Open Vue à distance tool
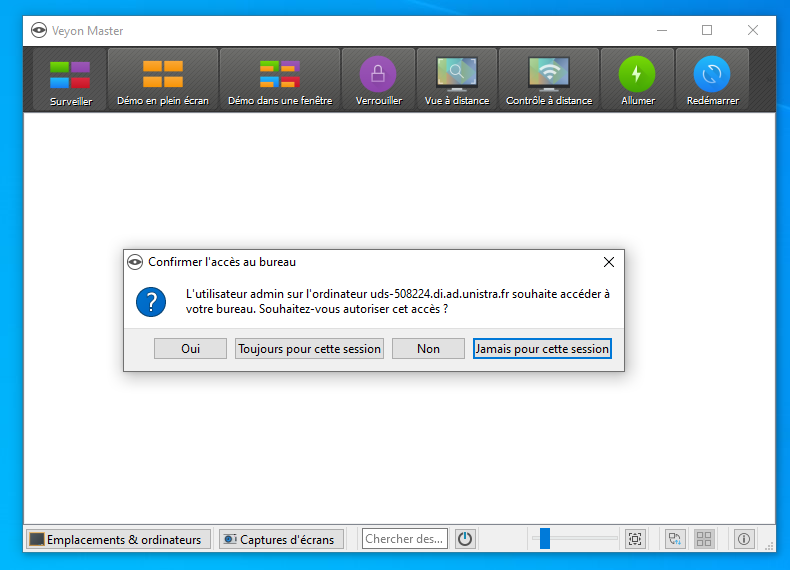Image resolution: width=790 pixels, height=570 pixels. click(x=456, y=80)
